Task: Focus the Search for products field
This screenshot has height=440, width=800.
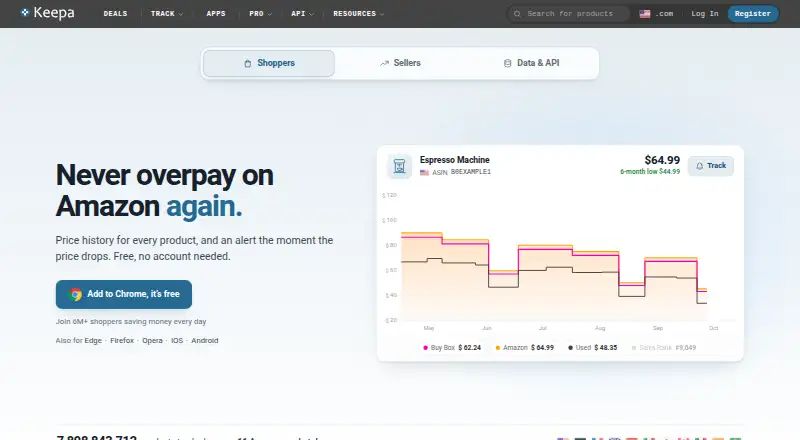Action: 569,14
